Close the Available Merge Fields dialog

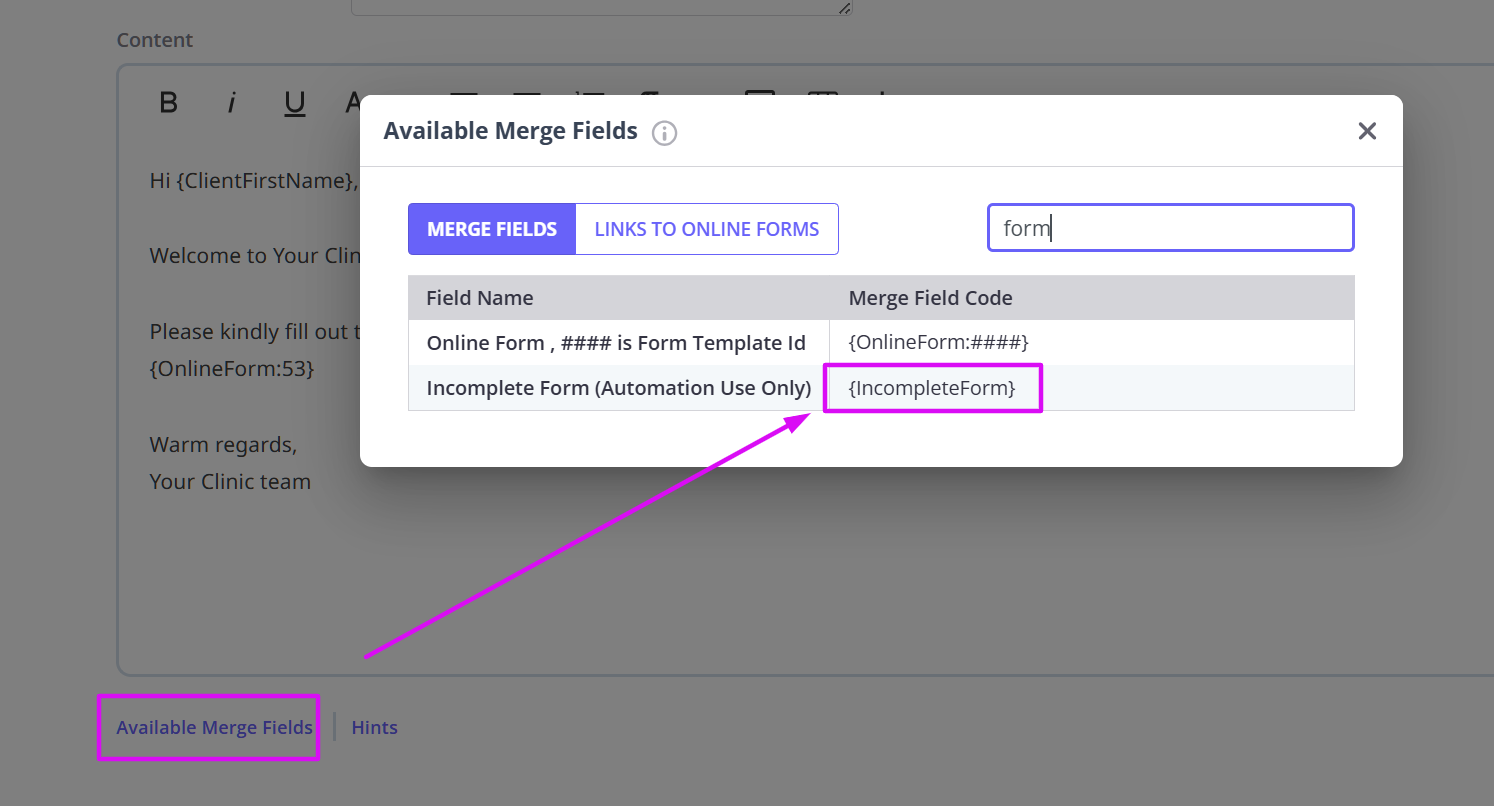1367,130
